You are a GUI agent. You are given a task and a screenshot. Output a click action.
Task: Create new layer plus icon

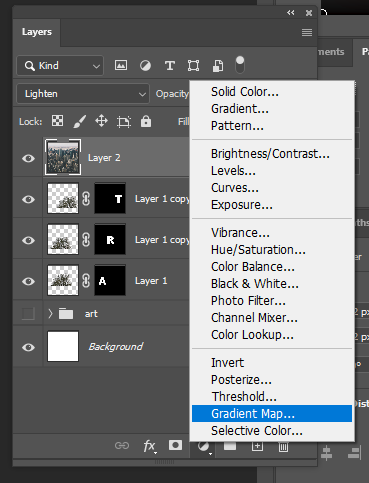coord(257,446)
